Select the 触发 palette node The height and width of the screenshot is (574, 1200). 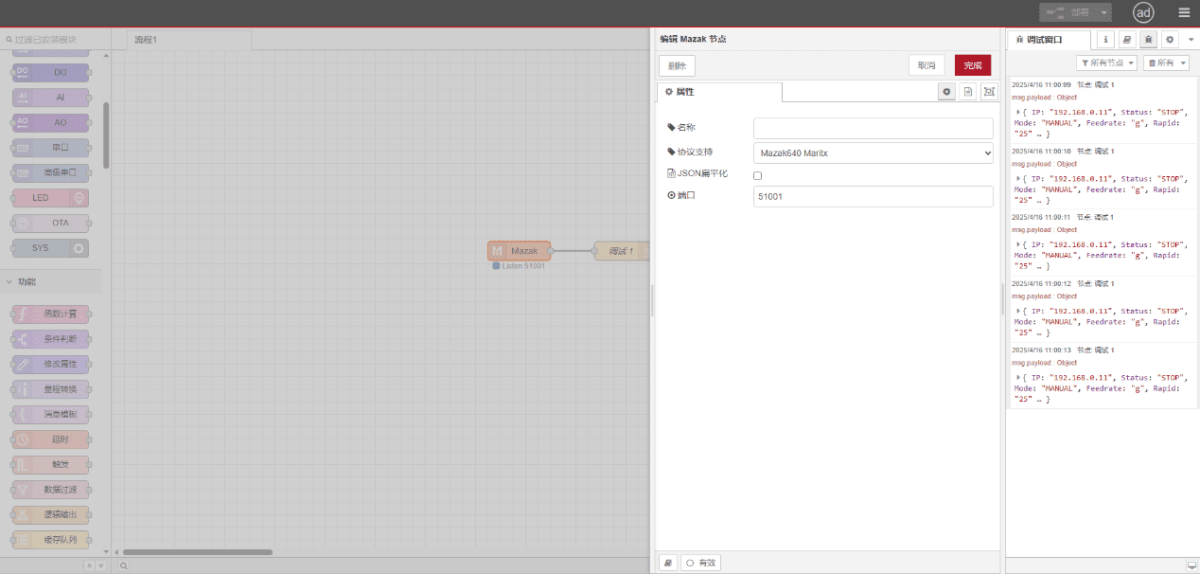51,465
